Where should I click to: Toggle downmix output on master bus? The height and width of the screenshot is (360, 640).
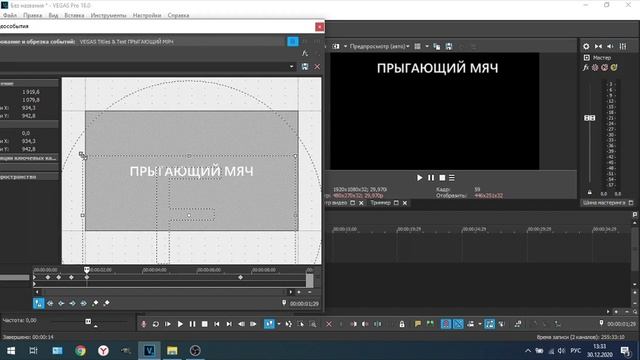[x=598, y=47]
